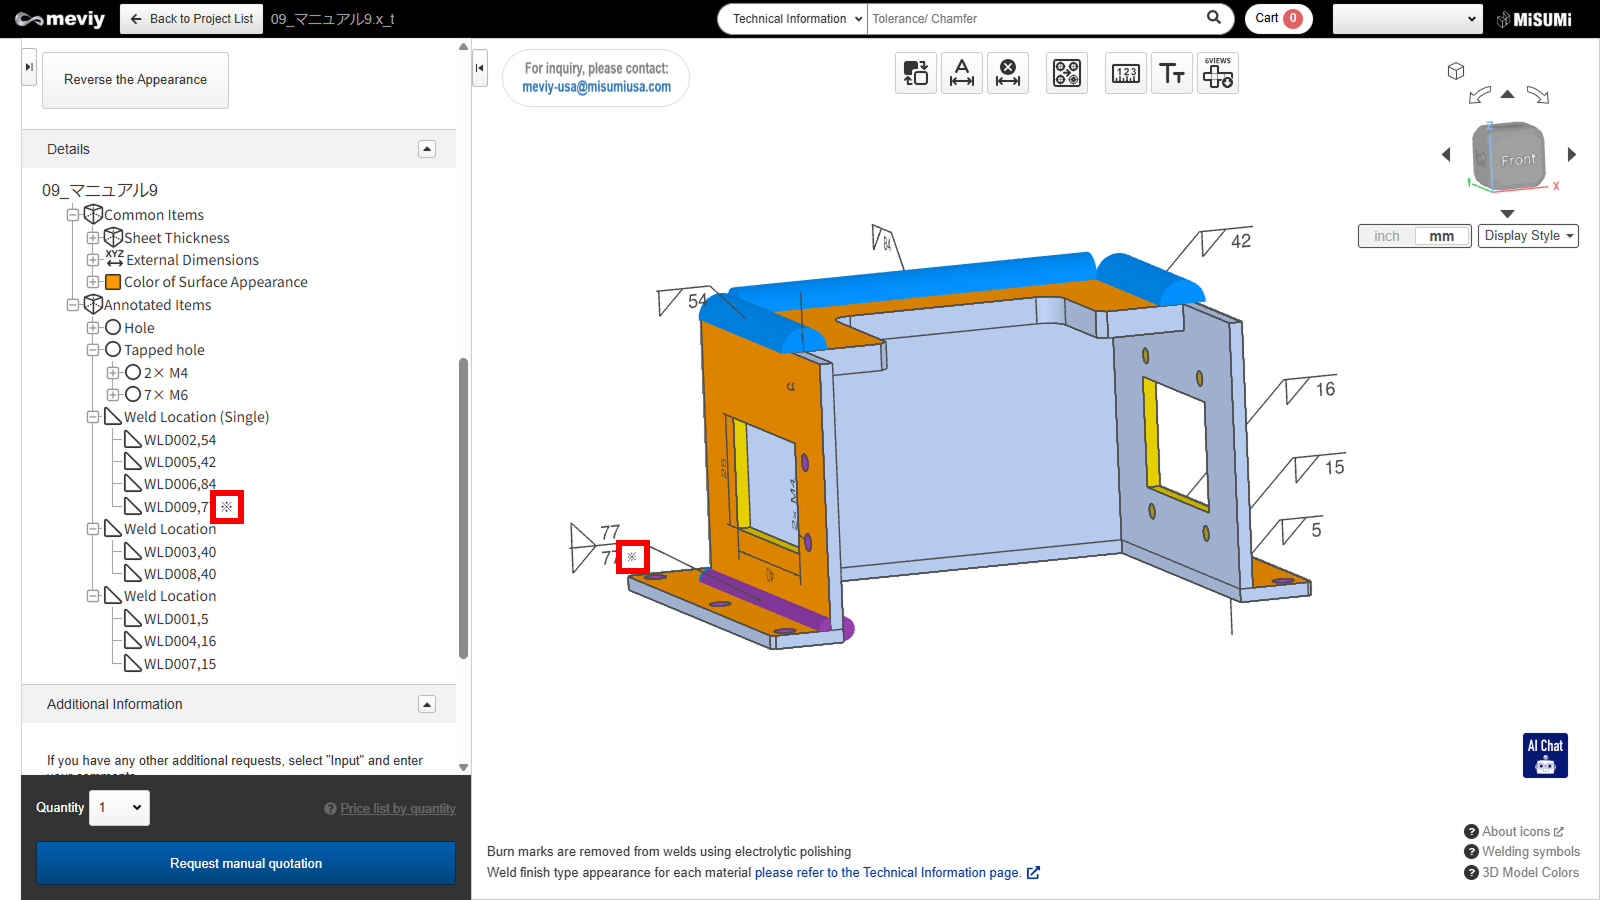Click the text size Tt icon

click(1171, 73)
